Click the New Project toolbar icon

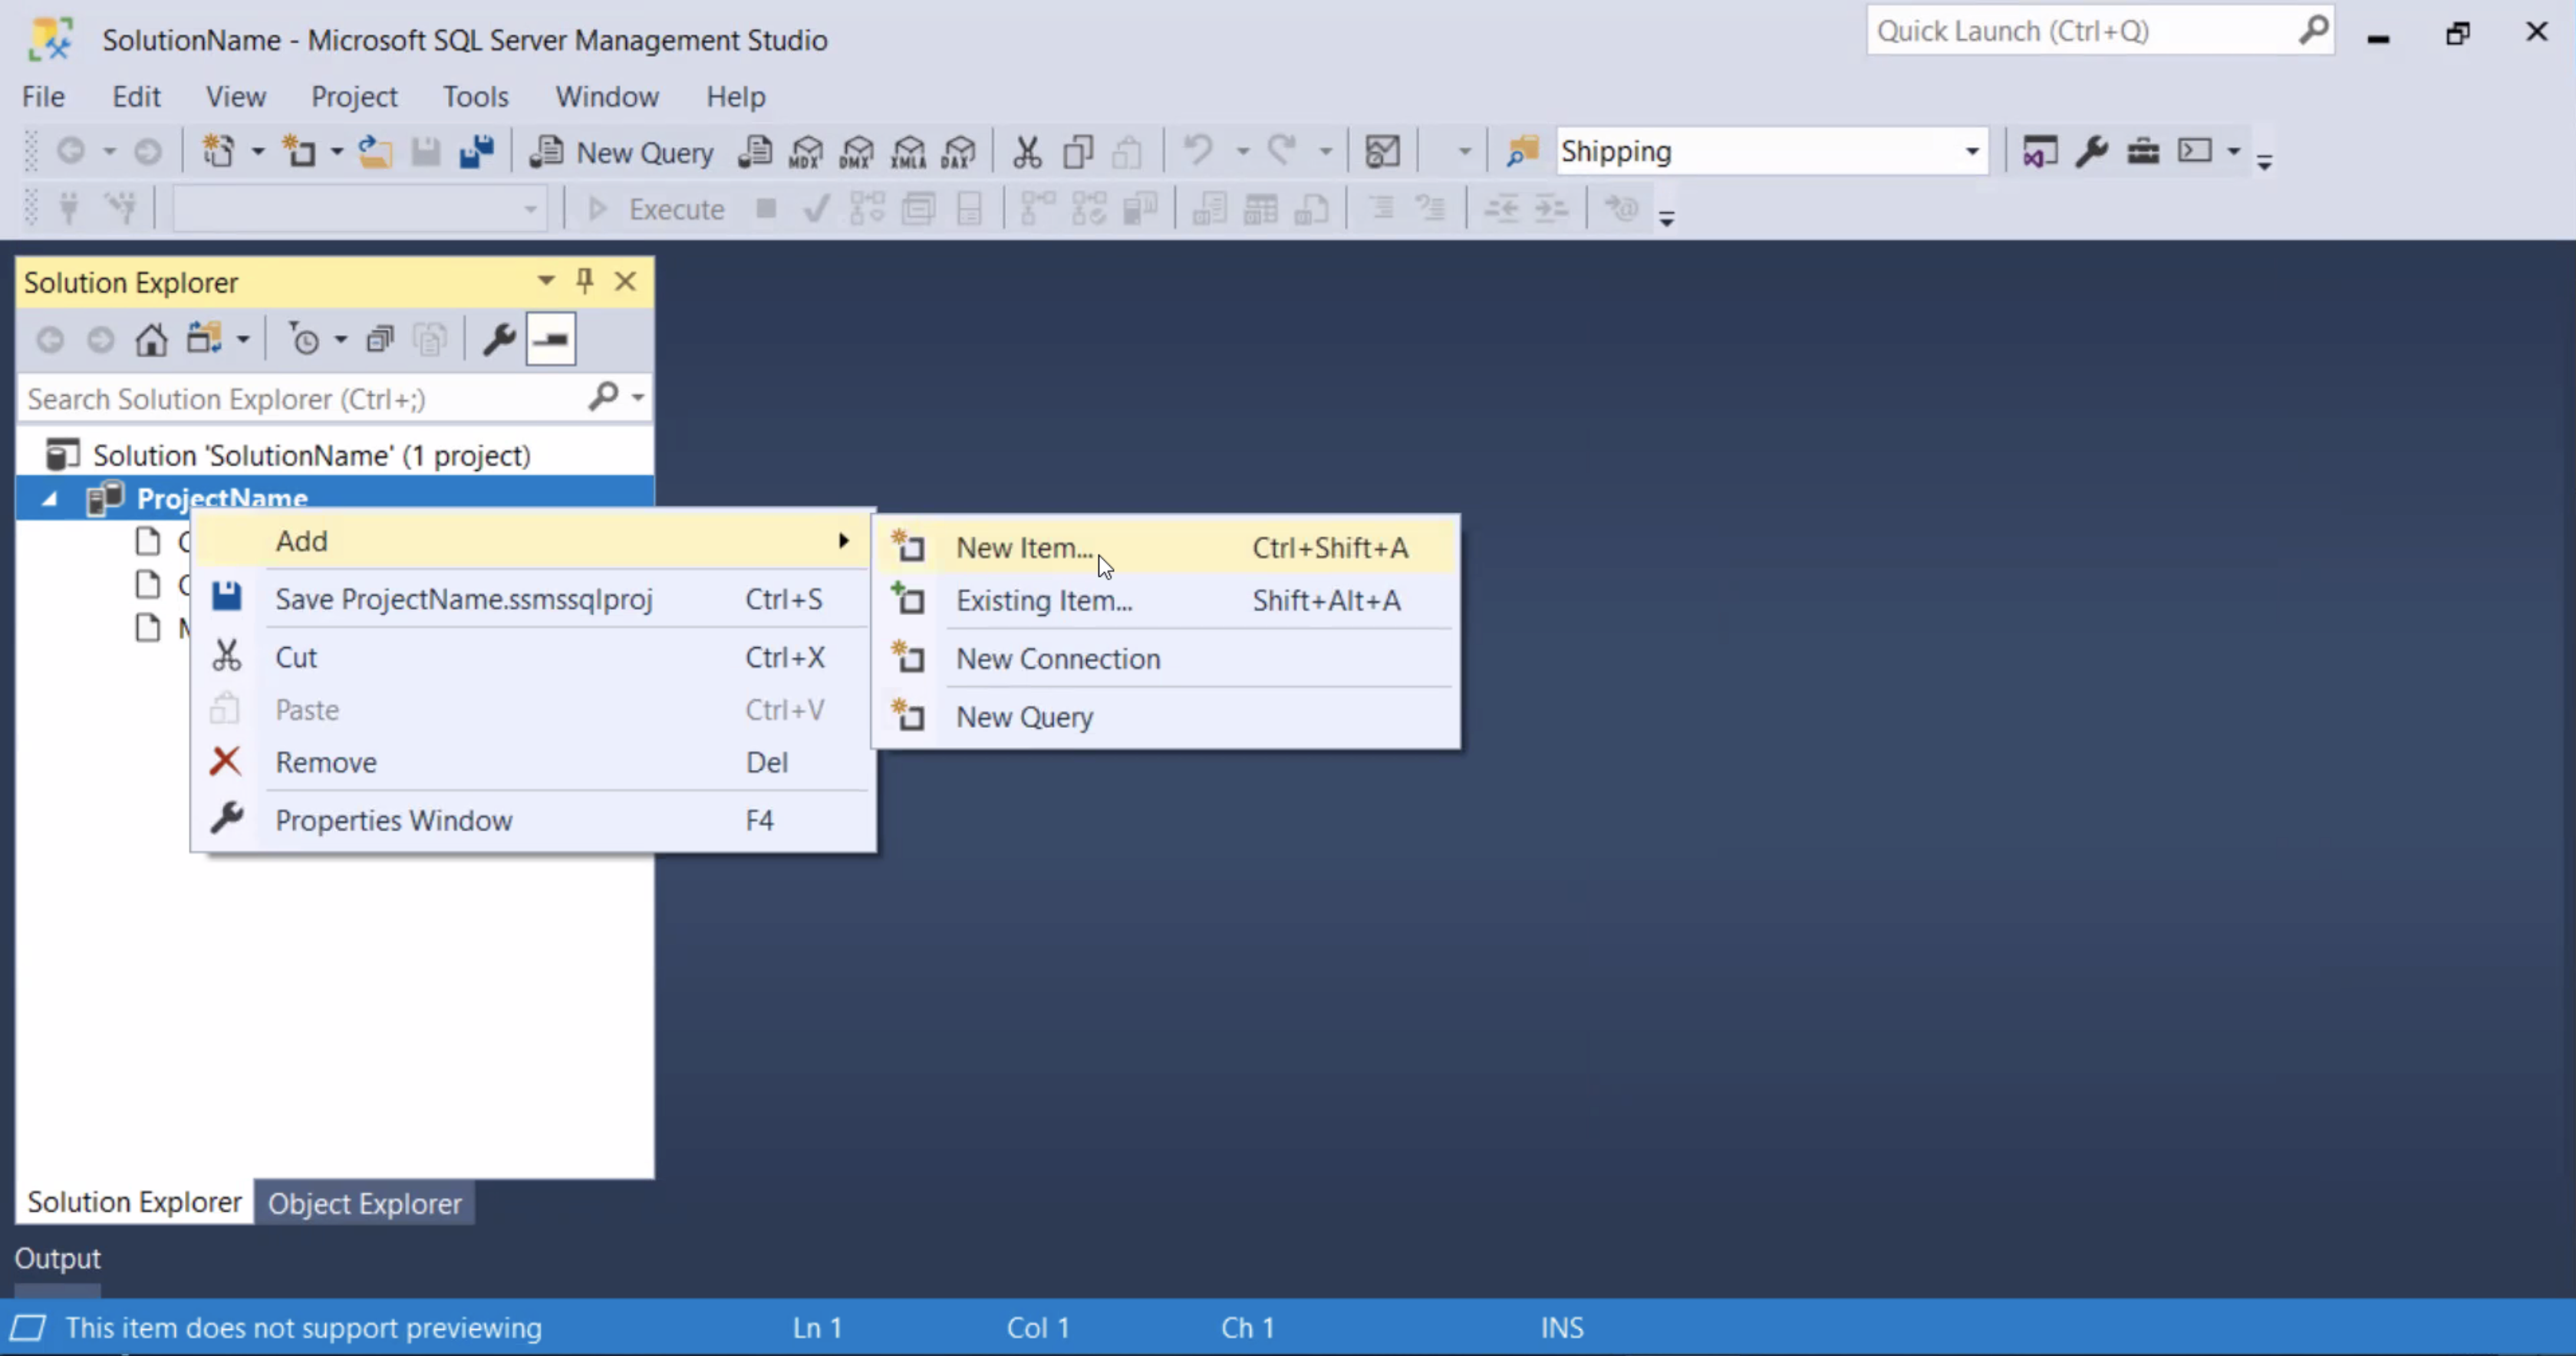click(218, 151)
